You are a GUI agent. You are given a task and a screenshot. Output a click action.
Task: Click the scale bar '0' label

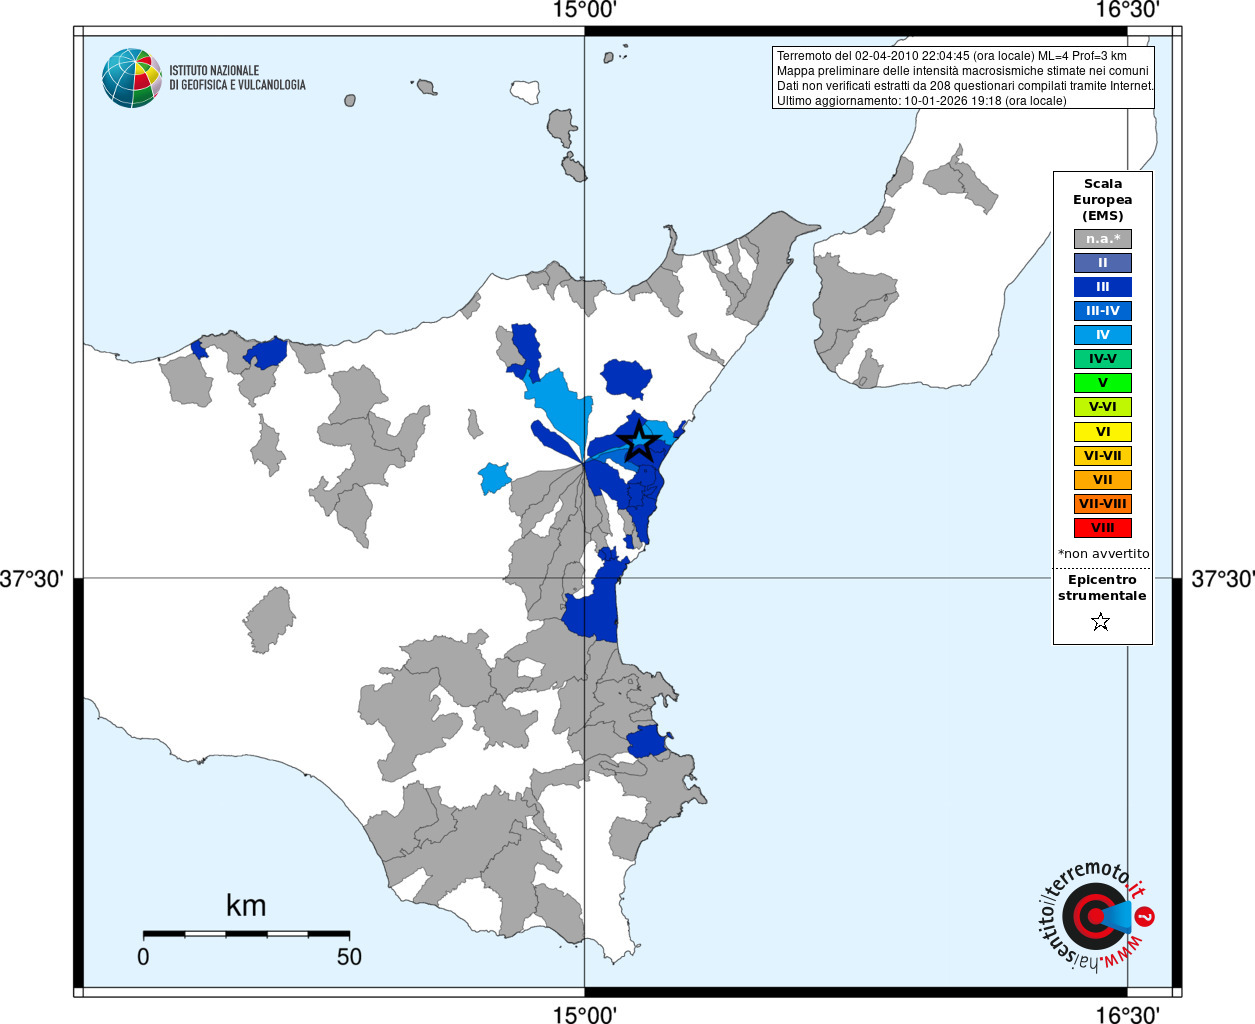click(x=143, y=957)
